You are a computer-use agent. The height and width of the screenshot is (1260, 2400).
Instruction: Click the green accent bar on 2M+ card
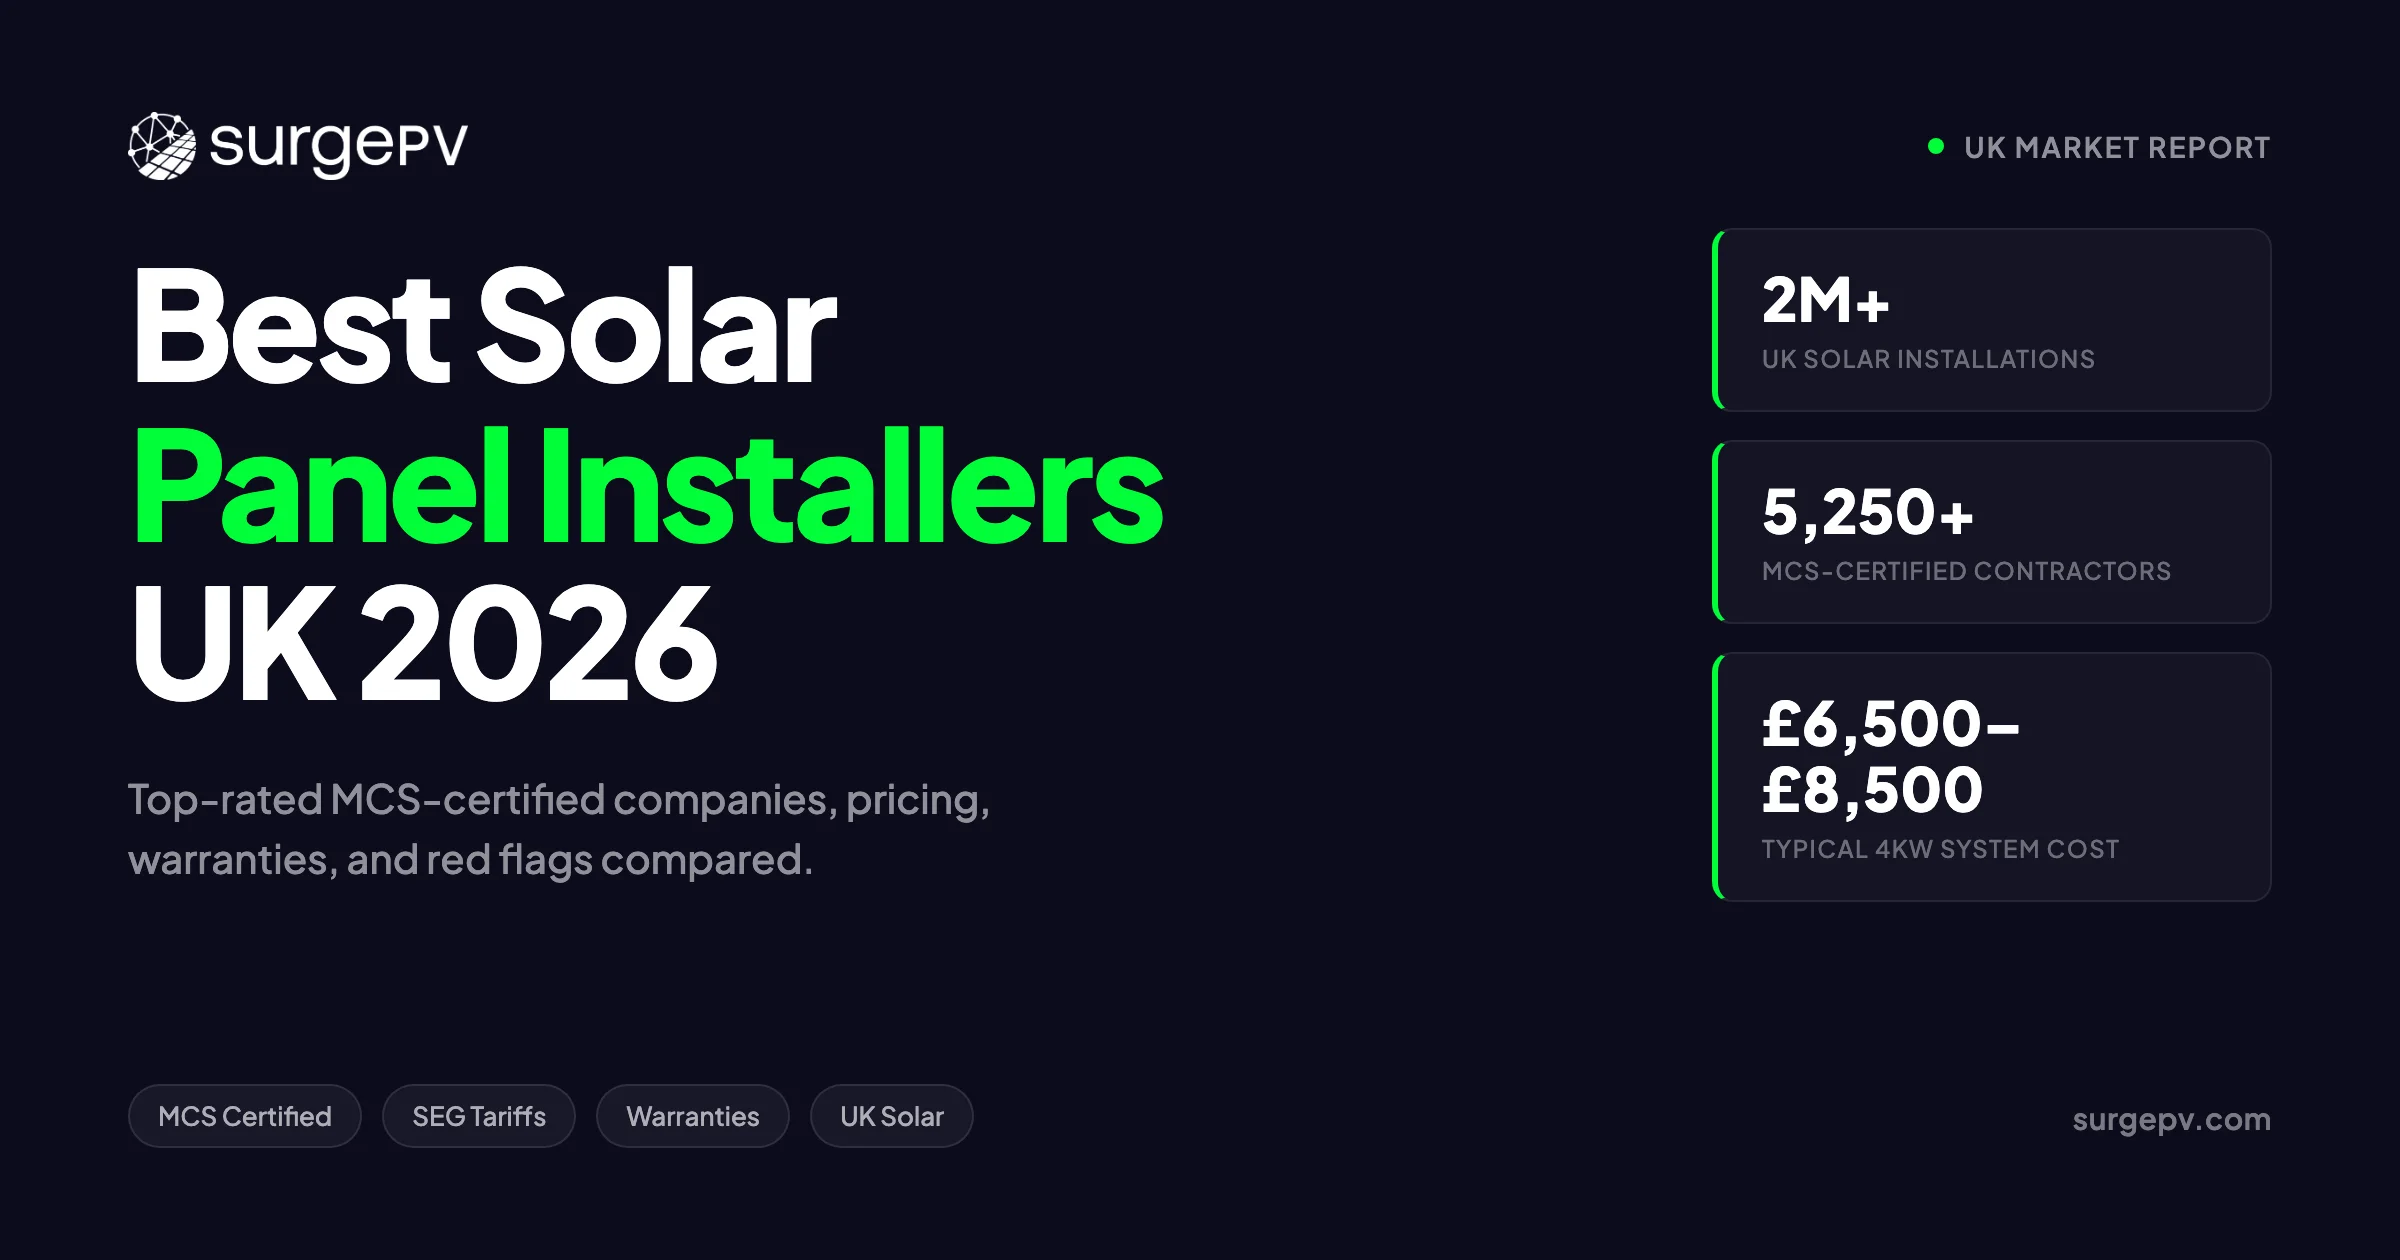click(x=1717, y=320)
